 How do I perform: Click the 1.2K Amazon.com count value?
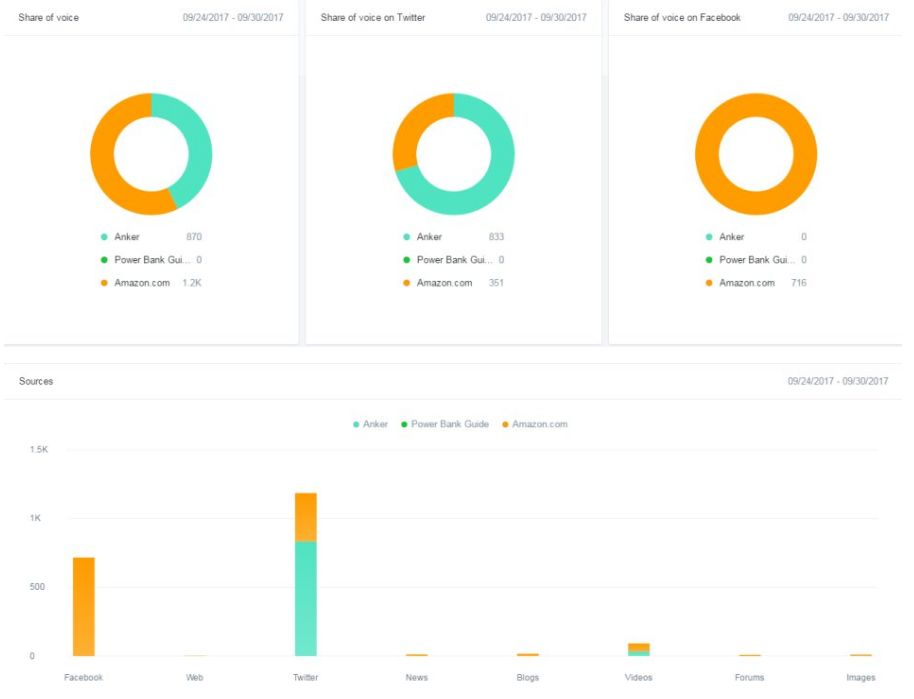192,283
